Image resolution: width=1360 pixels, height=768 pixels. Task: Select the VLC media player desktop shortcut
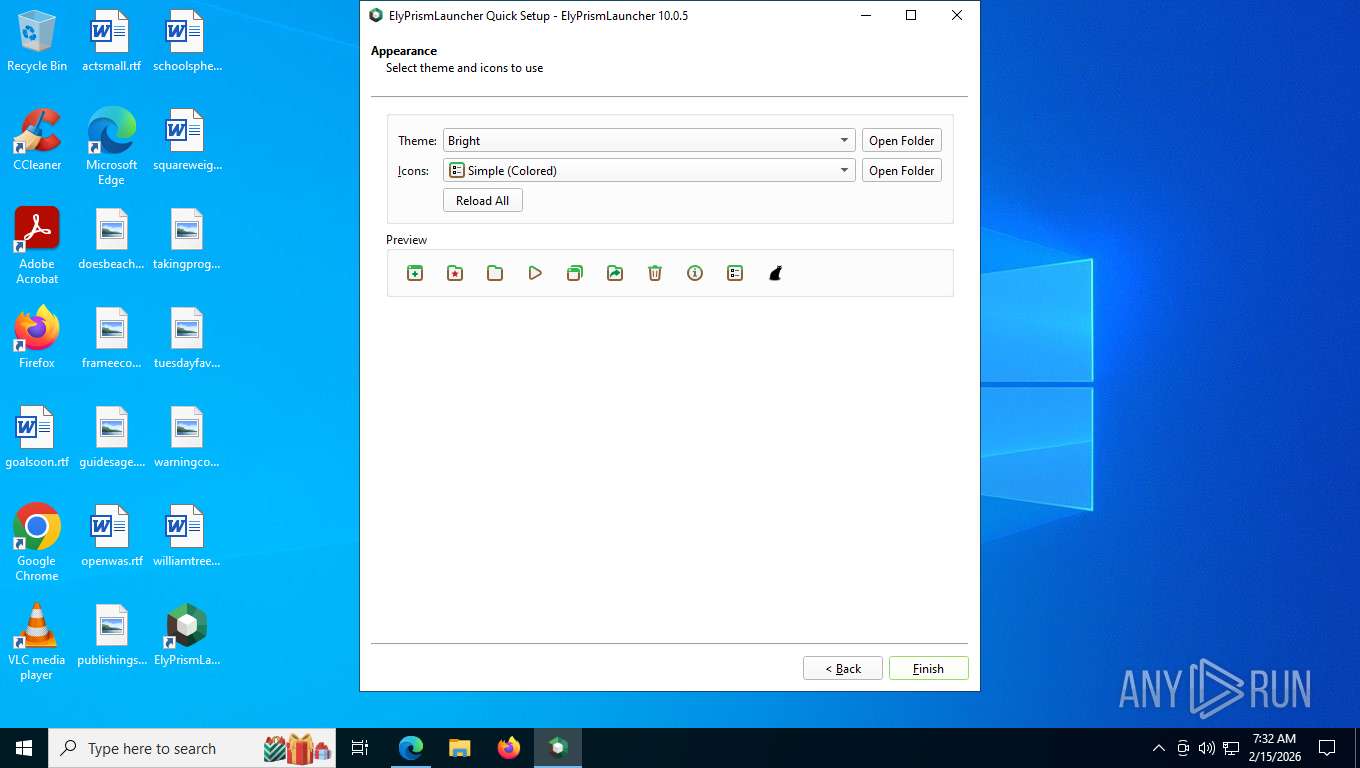pyautogui.click(x=37, y=642)
